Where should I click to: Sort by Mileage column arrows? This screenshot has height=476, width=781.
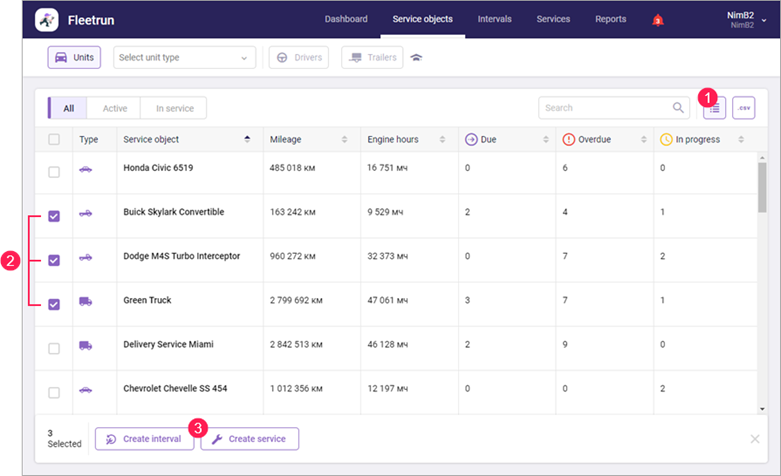(x=344, y=139)
